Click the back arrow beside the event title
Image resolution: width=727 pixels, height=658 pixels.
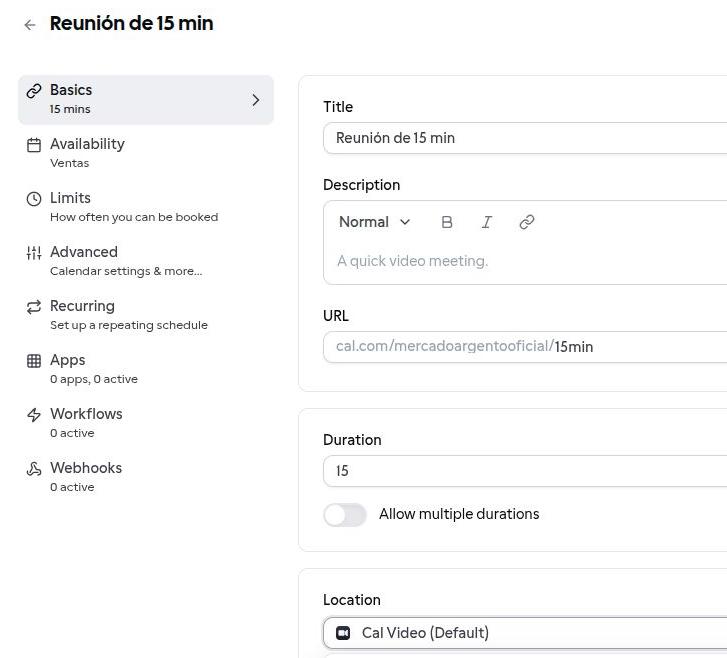pos(30,25)
